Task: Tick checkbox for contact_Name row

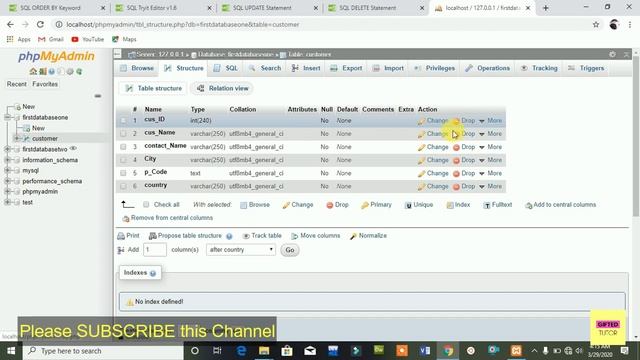Action: click(123, 147)
